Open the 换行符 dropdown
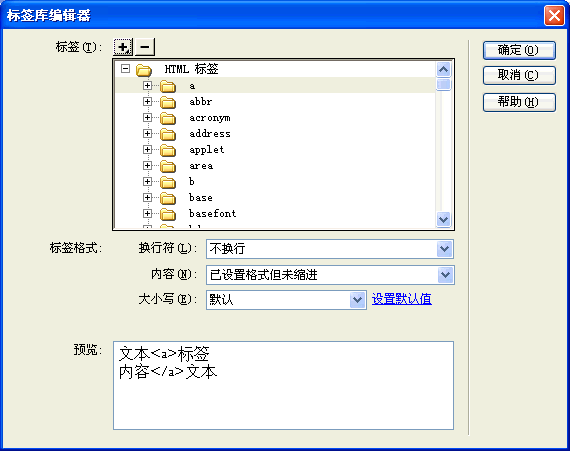570x451 pixels. click(444, 249)
